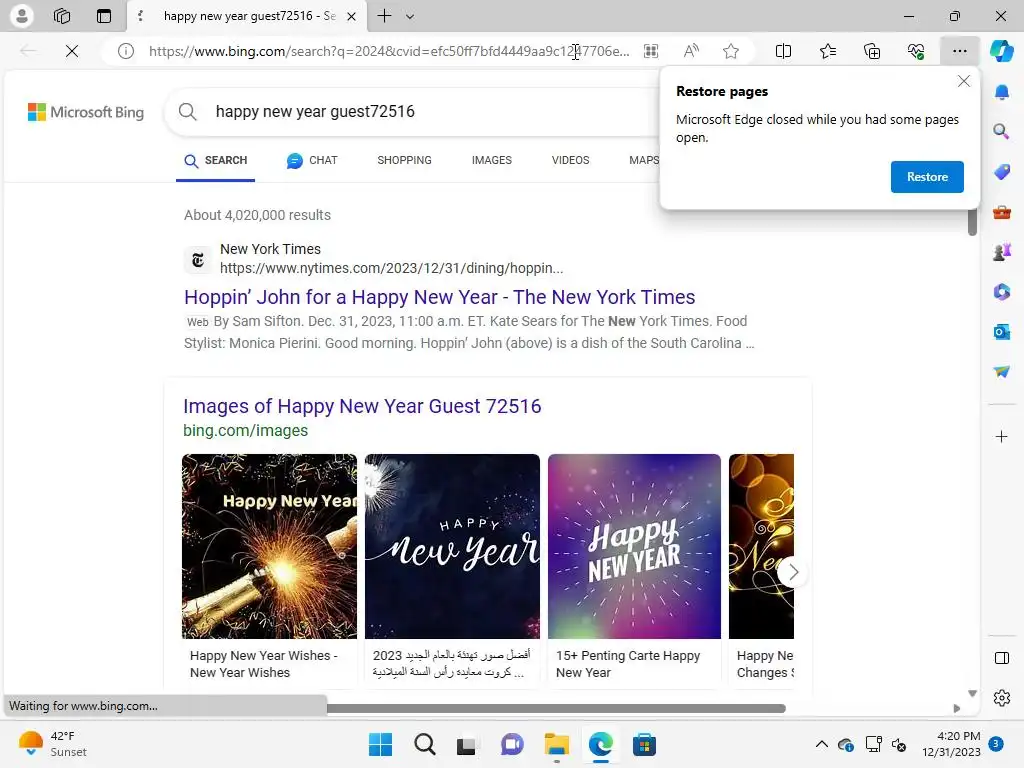Switch to the MAPS tab
The image size is (1024, 768).
(644, 161)
